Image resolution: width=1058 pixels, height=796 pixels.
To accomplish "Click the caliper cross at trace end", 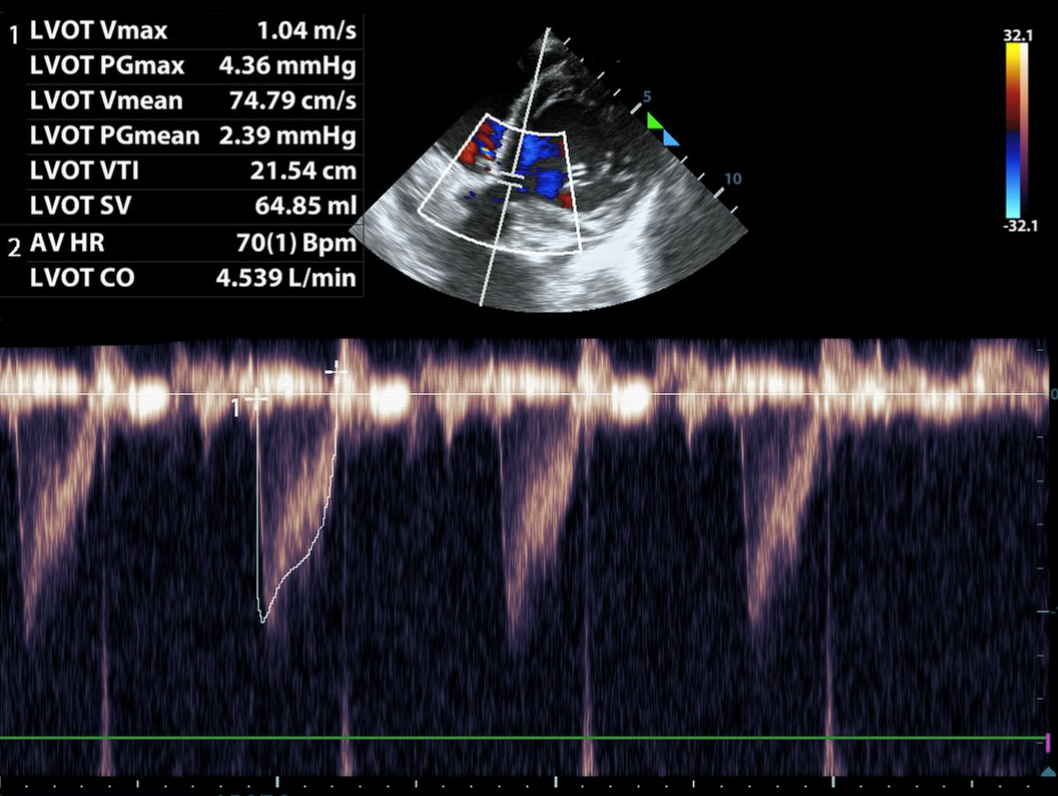I will pos(336,370).
